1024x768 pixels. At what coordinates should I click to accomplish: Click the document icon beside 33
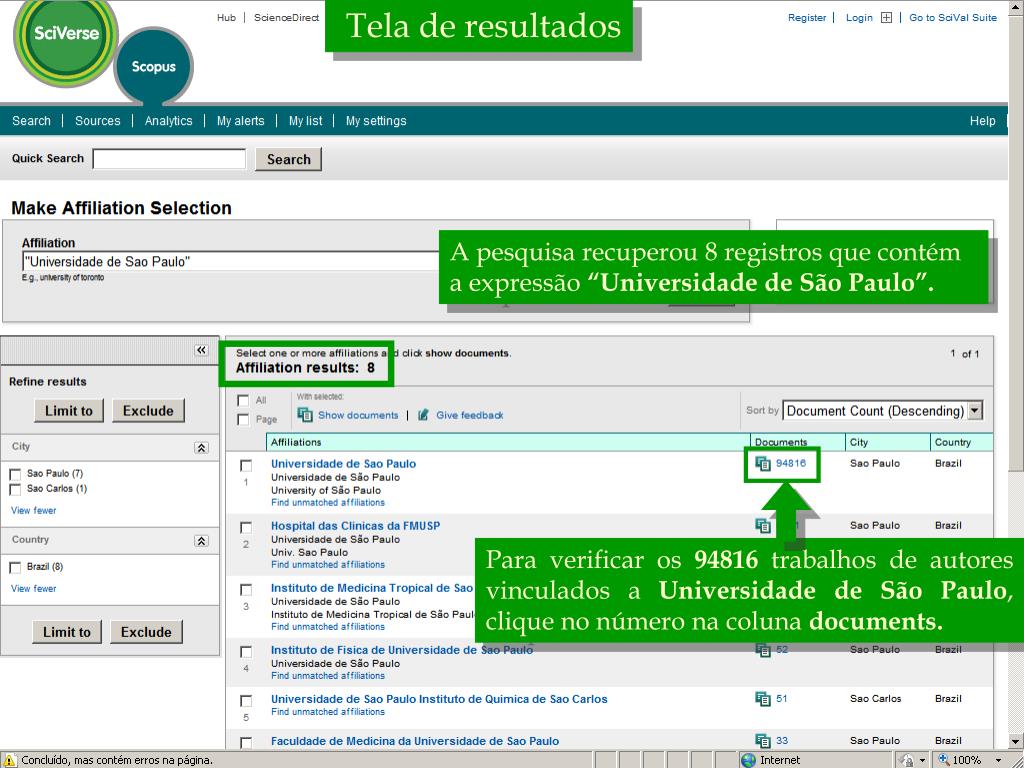click(763, 741)
